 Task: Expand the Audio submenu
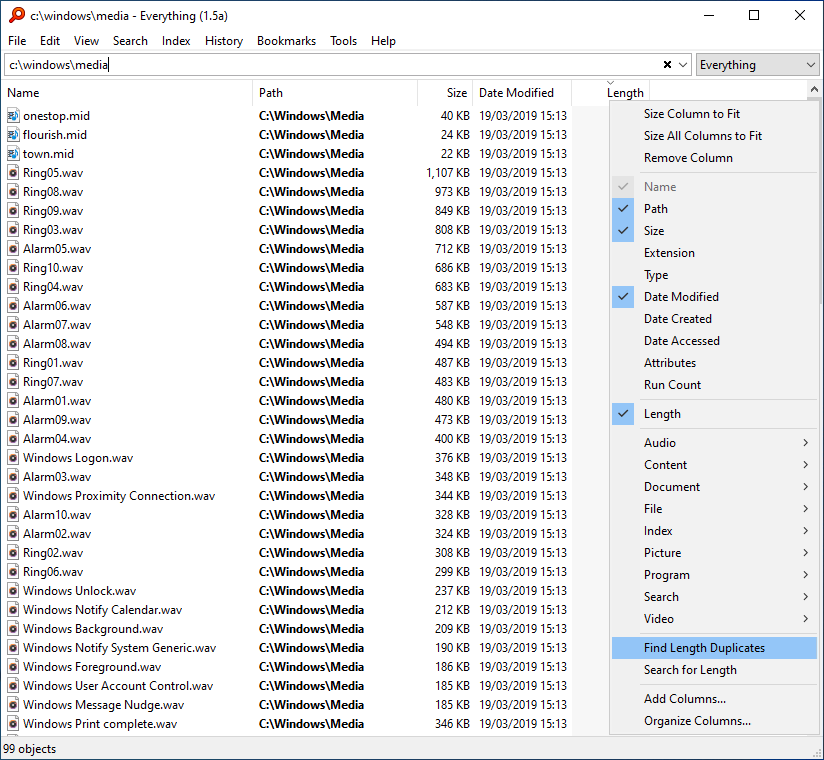[x=714, y=443]
